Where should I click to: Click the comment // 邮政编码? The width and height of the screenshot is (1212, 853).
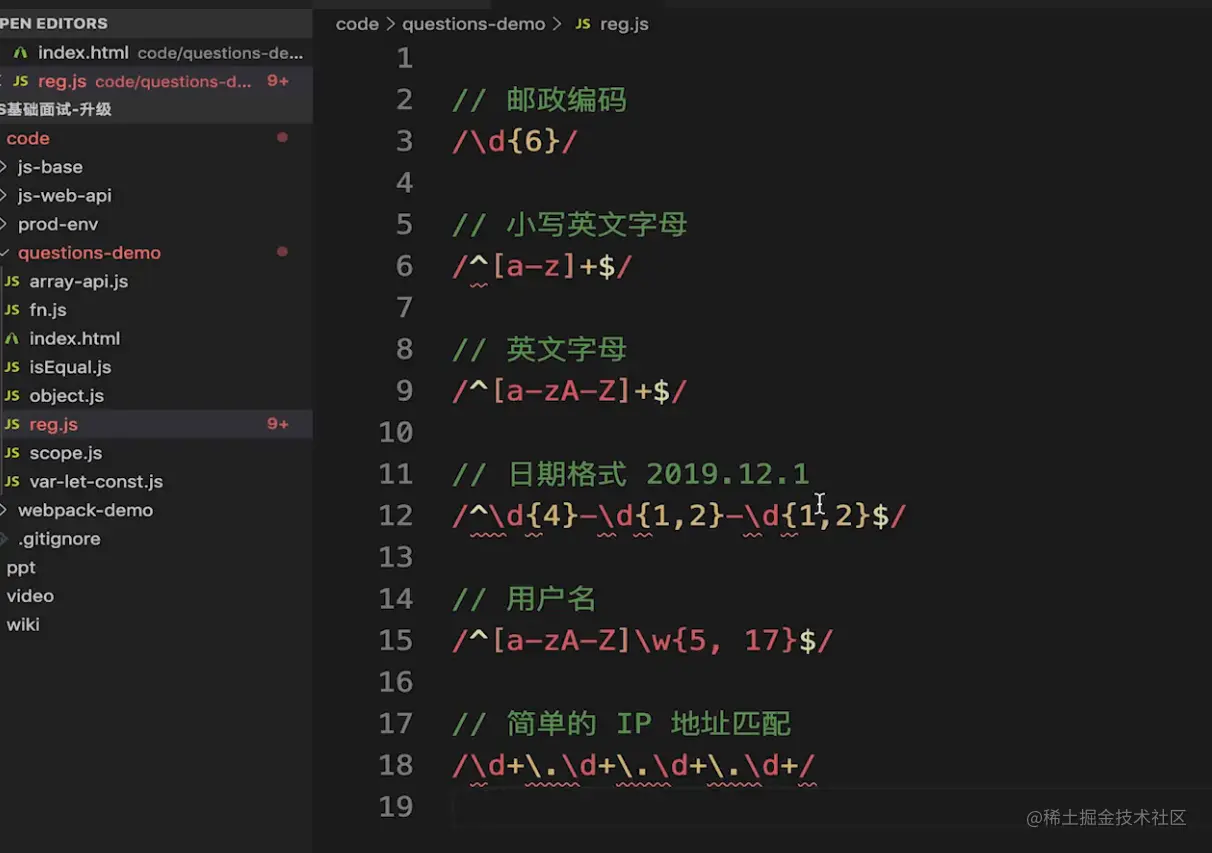pyautogui.click(x=539, y=100)
